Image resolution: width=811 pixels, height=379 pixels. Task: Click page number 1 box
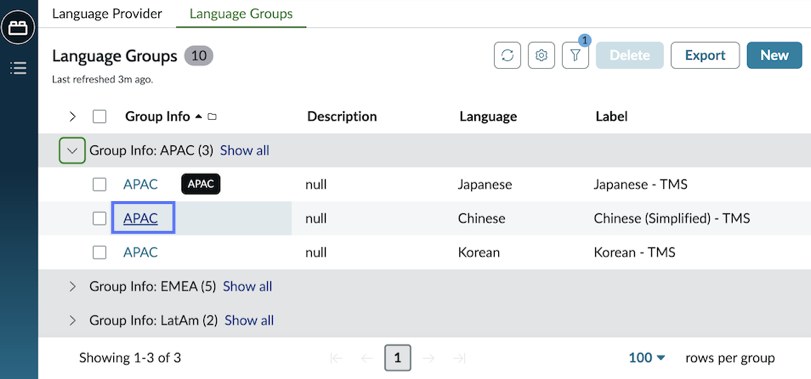coord(397,358)
